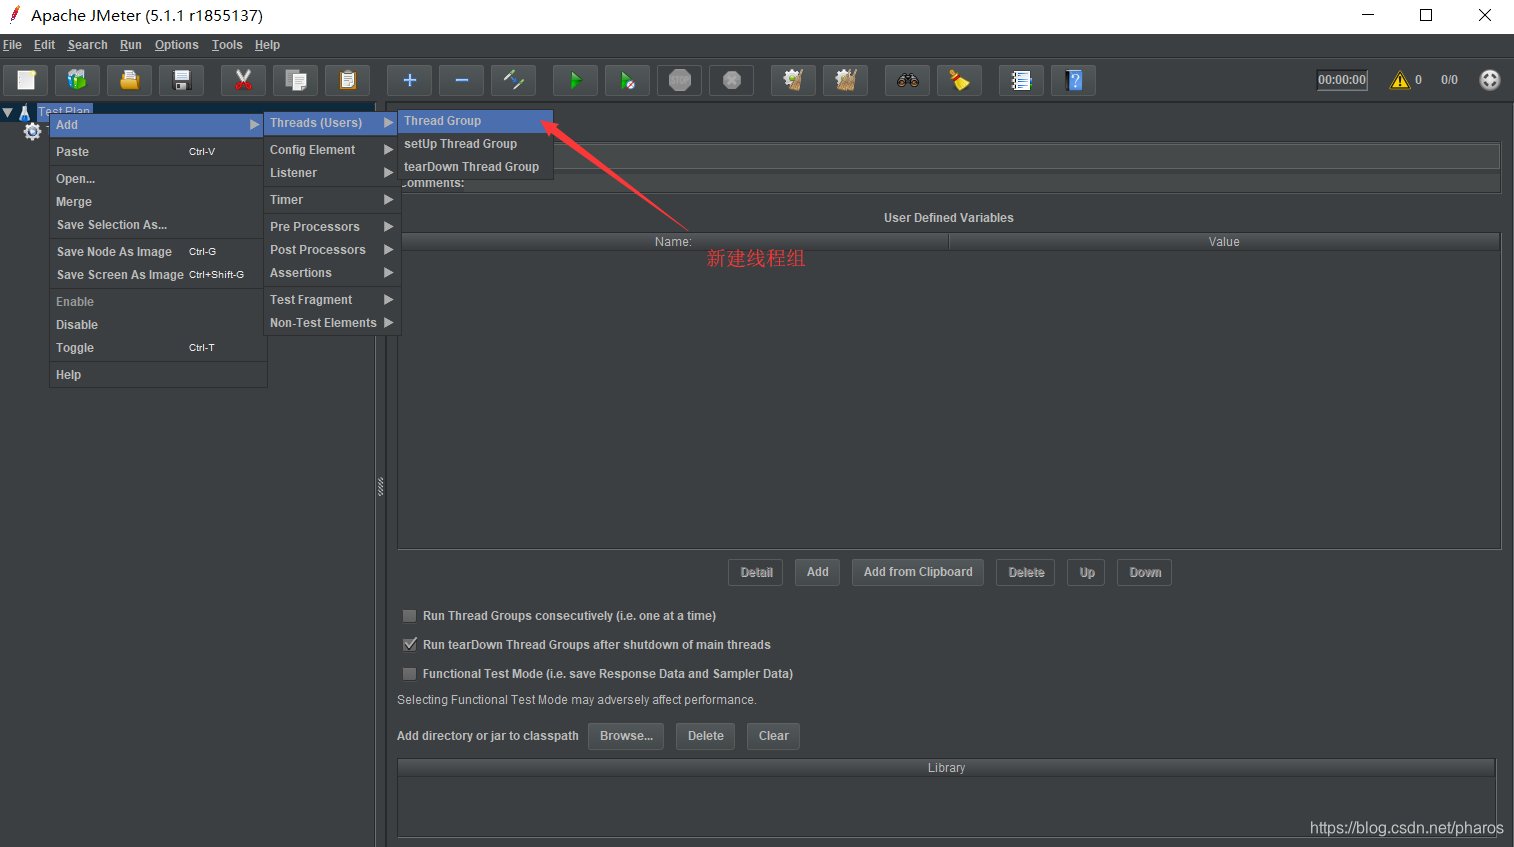Click Start no pauses icon
The width and height of the screenshot is (1514, 847).
(x=627, y=80)
